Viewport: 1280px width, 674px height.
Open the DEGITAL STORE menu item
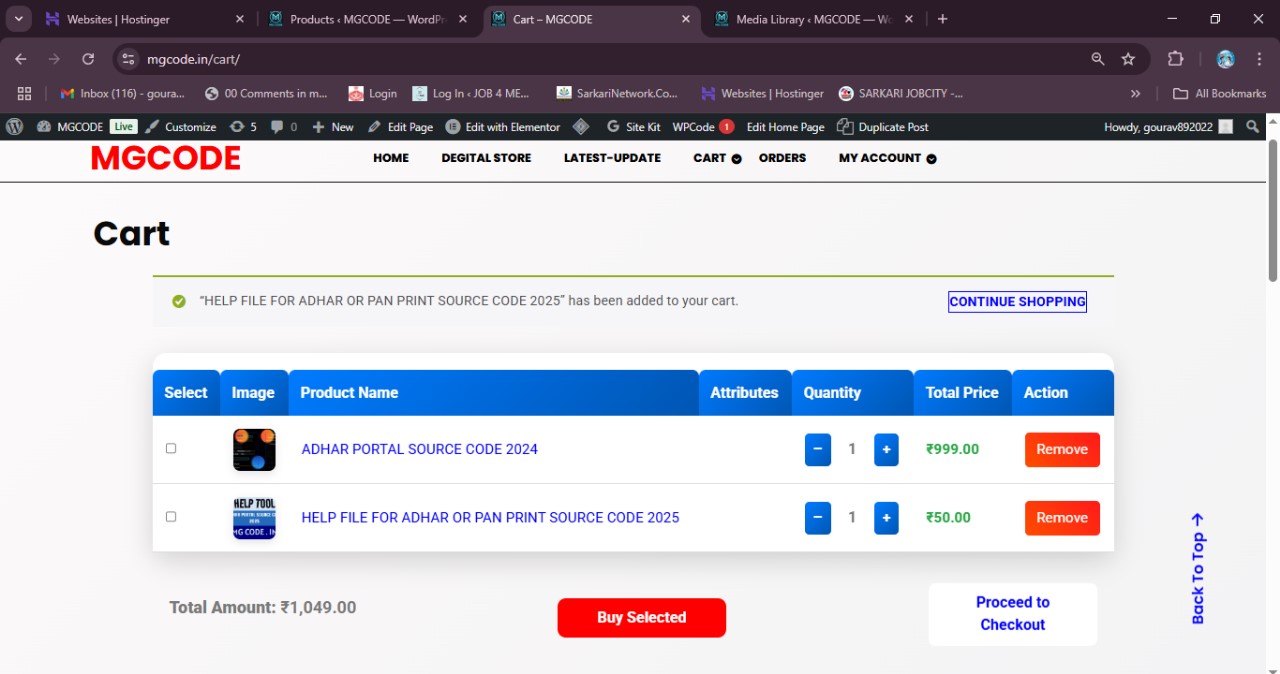pyautogui.click(x=486, y=158)
